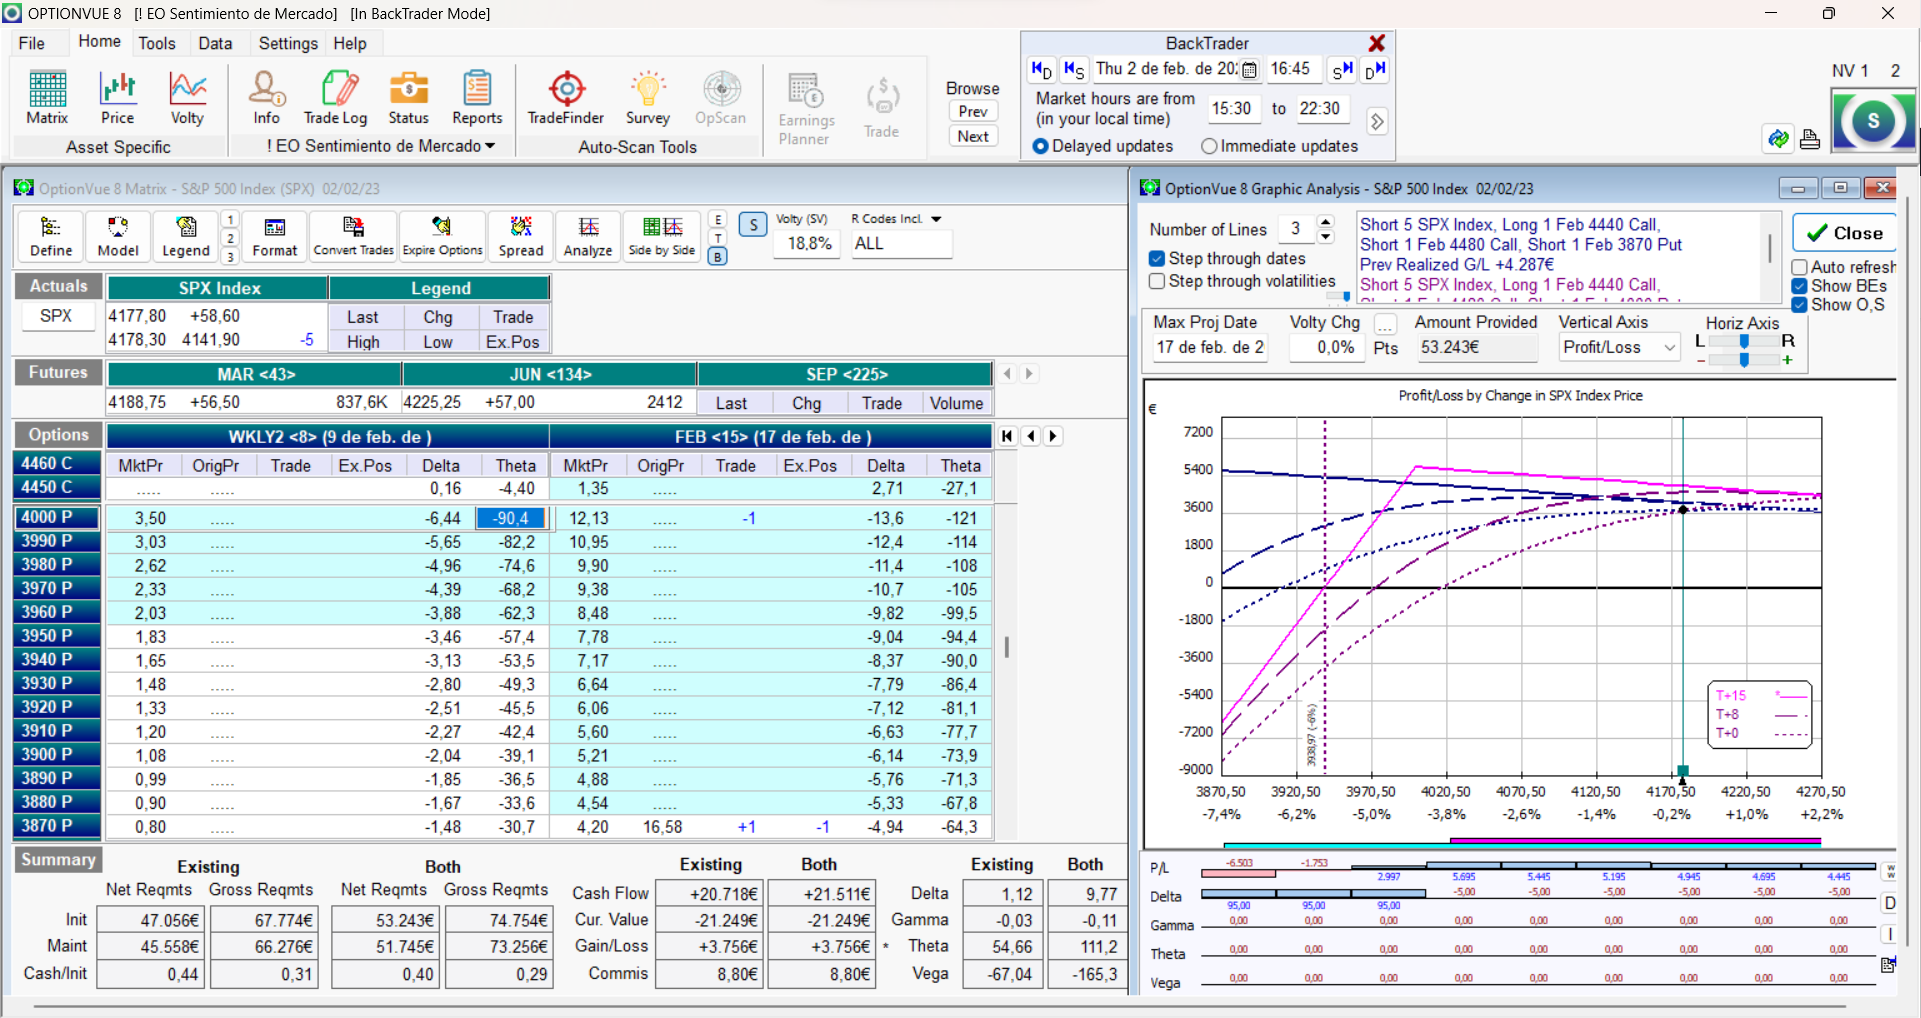1921x1018 pixels.
Task: Click the print icon near NV indicator
Action: tap(1810, 139)
